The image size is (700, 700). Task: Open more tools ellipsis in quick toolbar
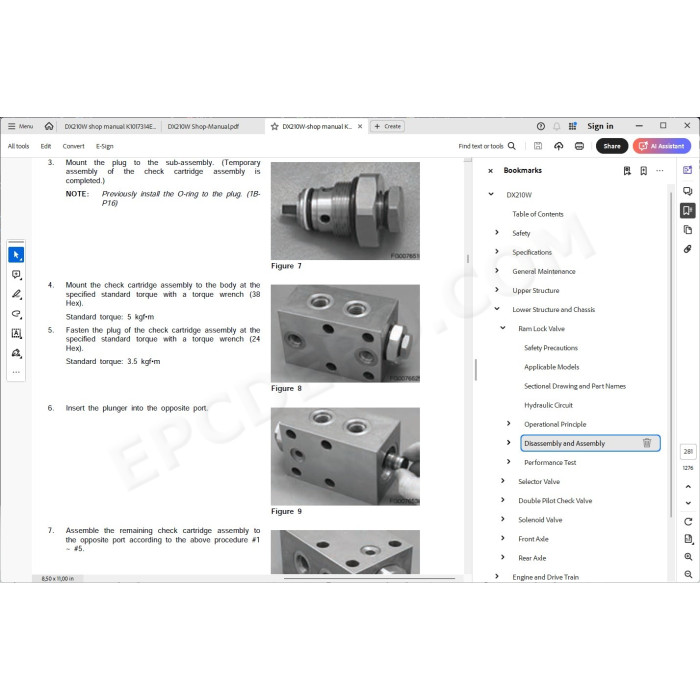[x=17, y=372]
